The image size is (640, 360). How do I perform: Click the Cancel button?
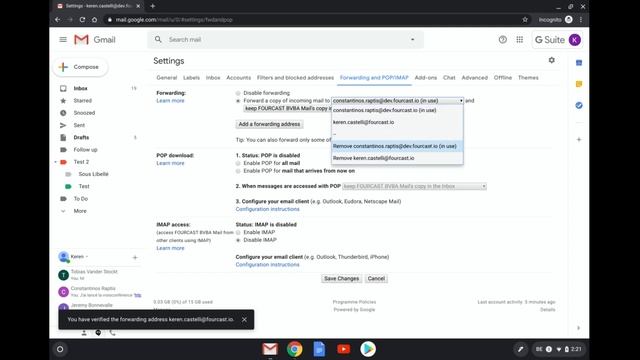coord(376,279)
